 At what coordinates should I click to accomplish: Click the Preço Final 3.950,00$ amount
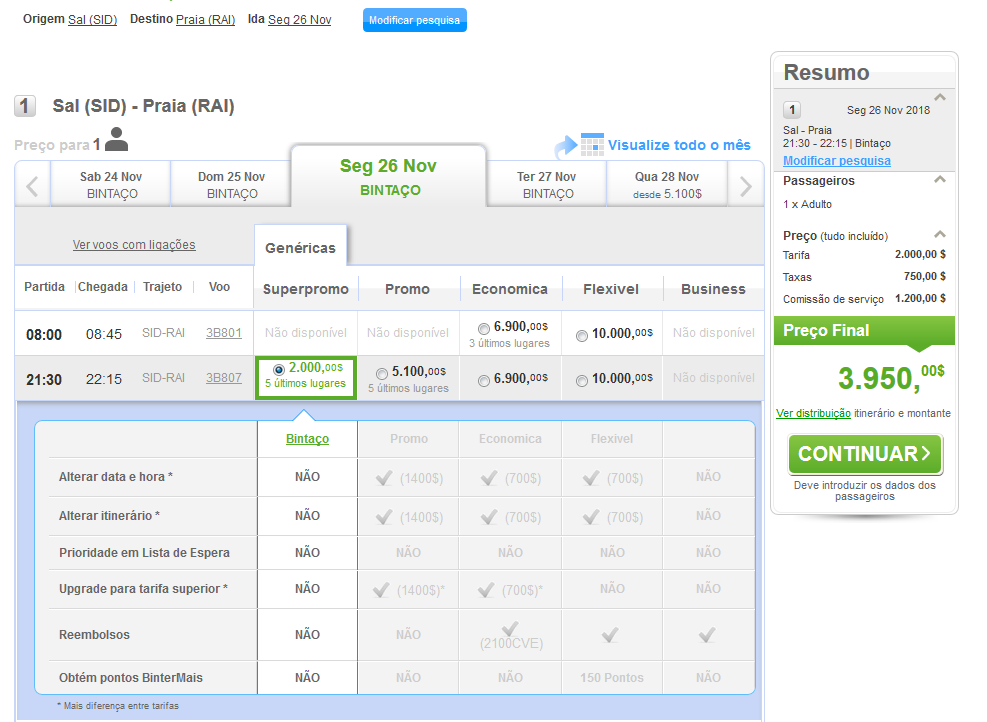[x=891, y=378]
